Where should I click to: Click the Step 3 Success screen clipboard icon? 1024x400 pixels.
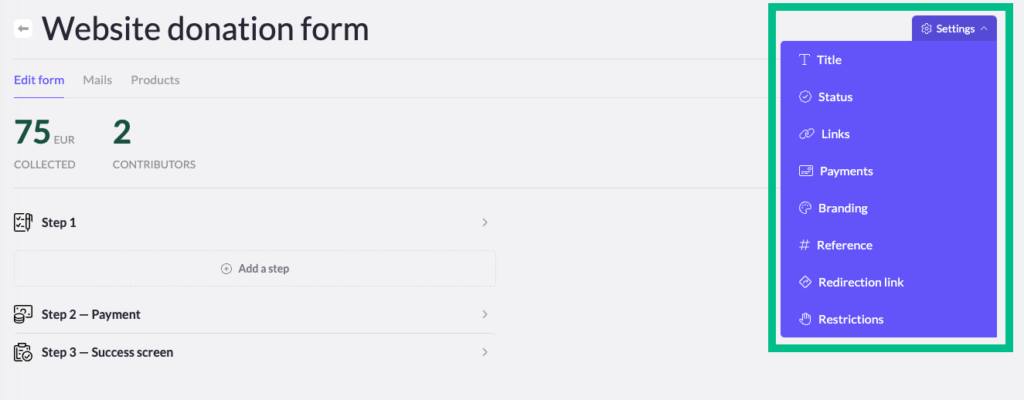(24, 352)
